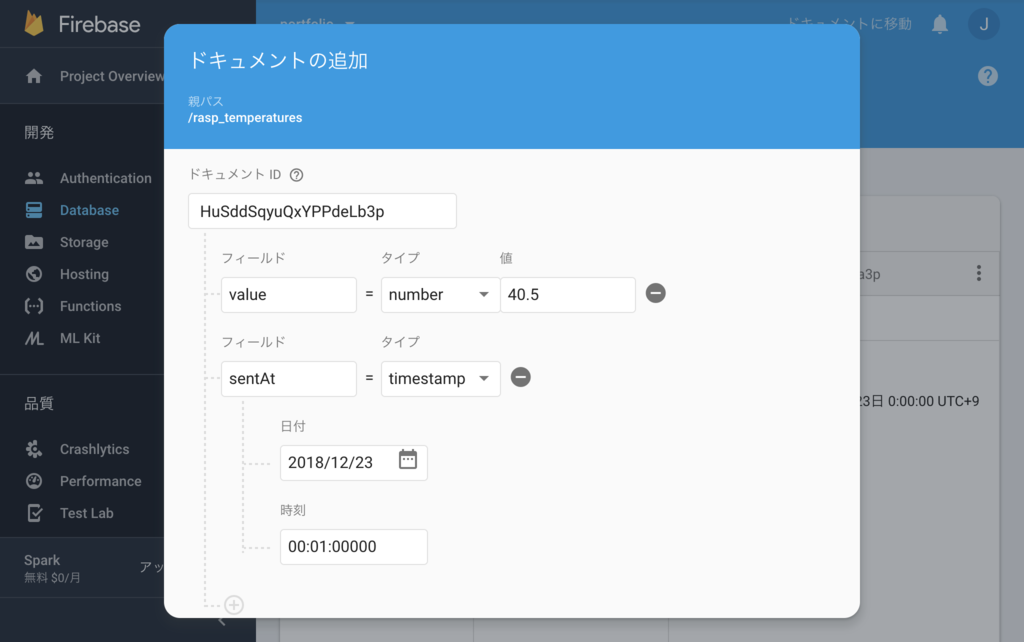The width and height of the screenshot is (1024, 642).
Task: Click the 開発 section heading
Action: (39, 133)
